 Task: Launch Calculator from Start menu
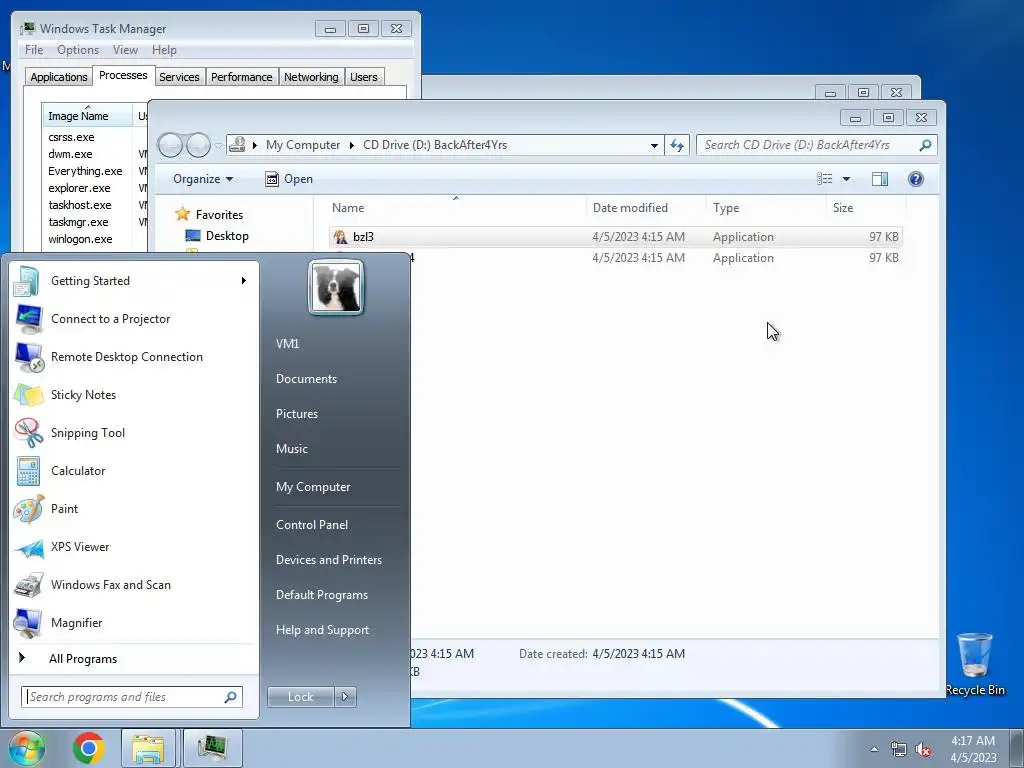(x=133, y=471)
